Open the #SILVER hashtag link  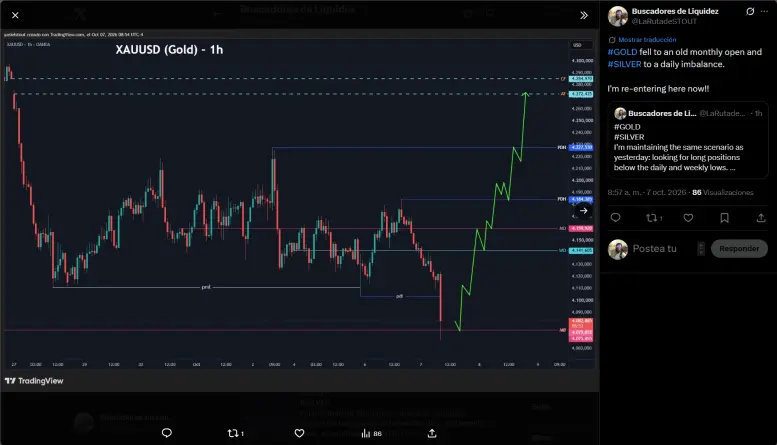624,64
